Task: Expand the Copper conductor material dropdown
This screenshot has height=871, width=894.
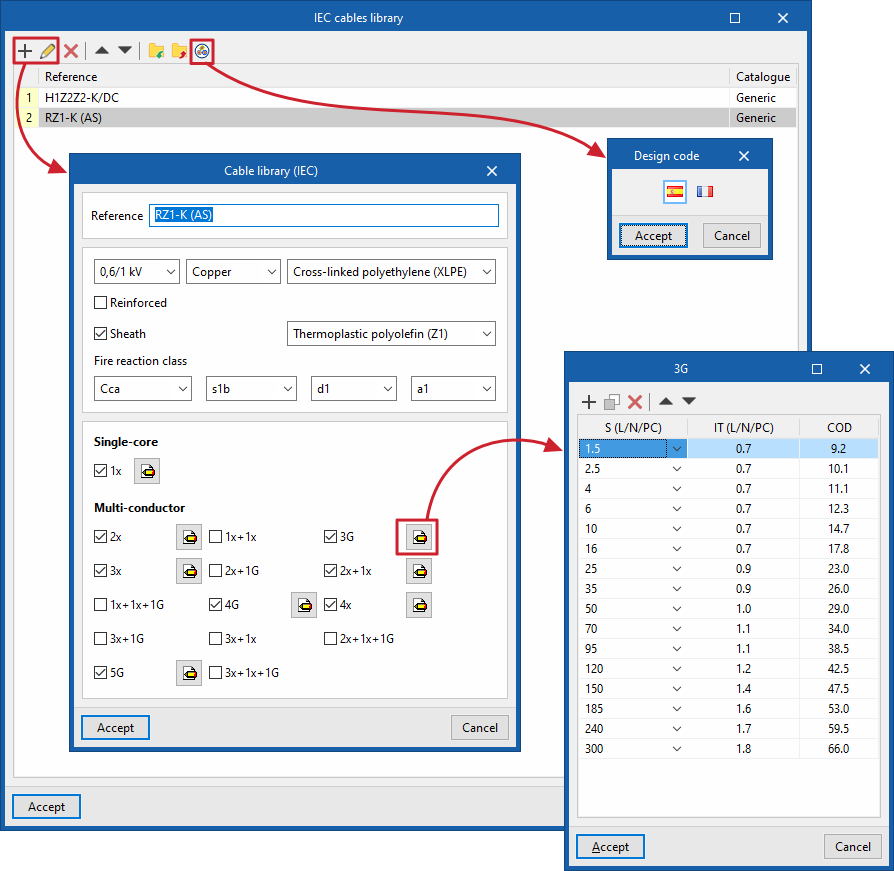Action: pos(233,272)
